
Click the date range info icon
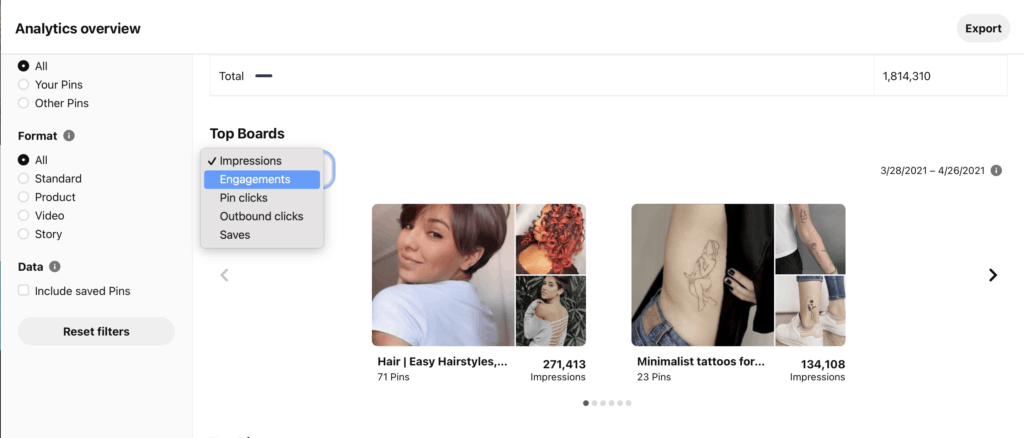click(x=996, y=170)
